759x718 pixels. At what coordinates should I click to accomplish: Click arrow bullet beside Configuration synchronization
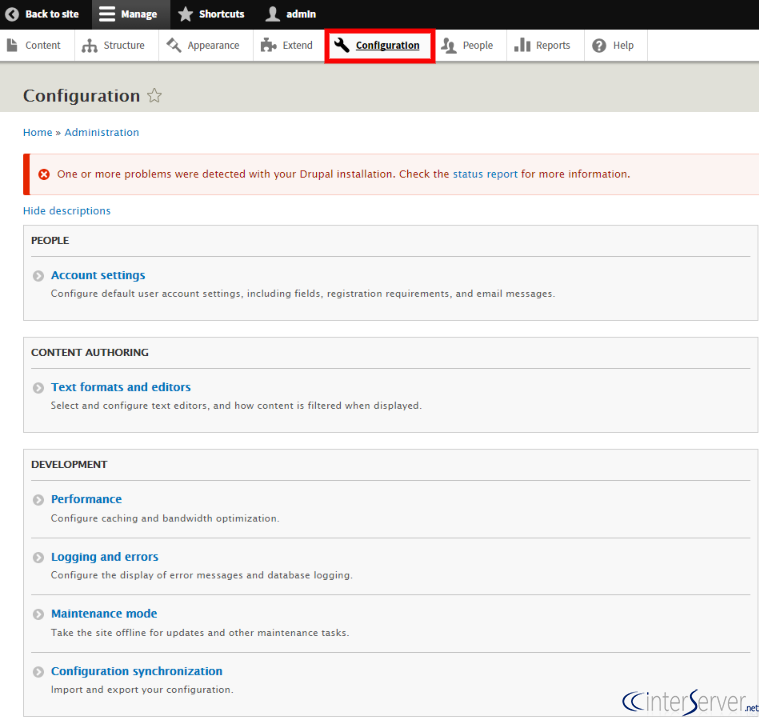click(38, 672)
